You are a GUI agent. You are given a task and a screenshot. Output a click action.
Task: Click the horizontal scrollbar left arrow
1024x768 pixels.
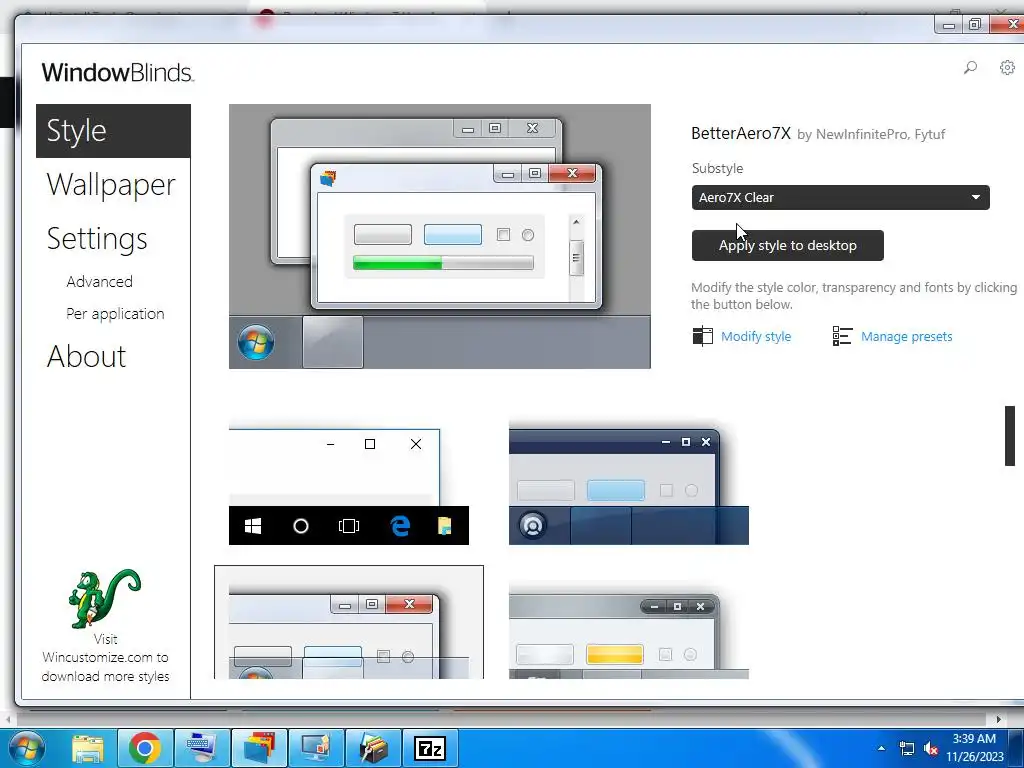click(8, 719)
